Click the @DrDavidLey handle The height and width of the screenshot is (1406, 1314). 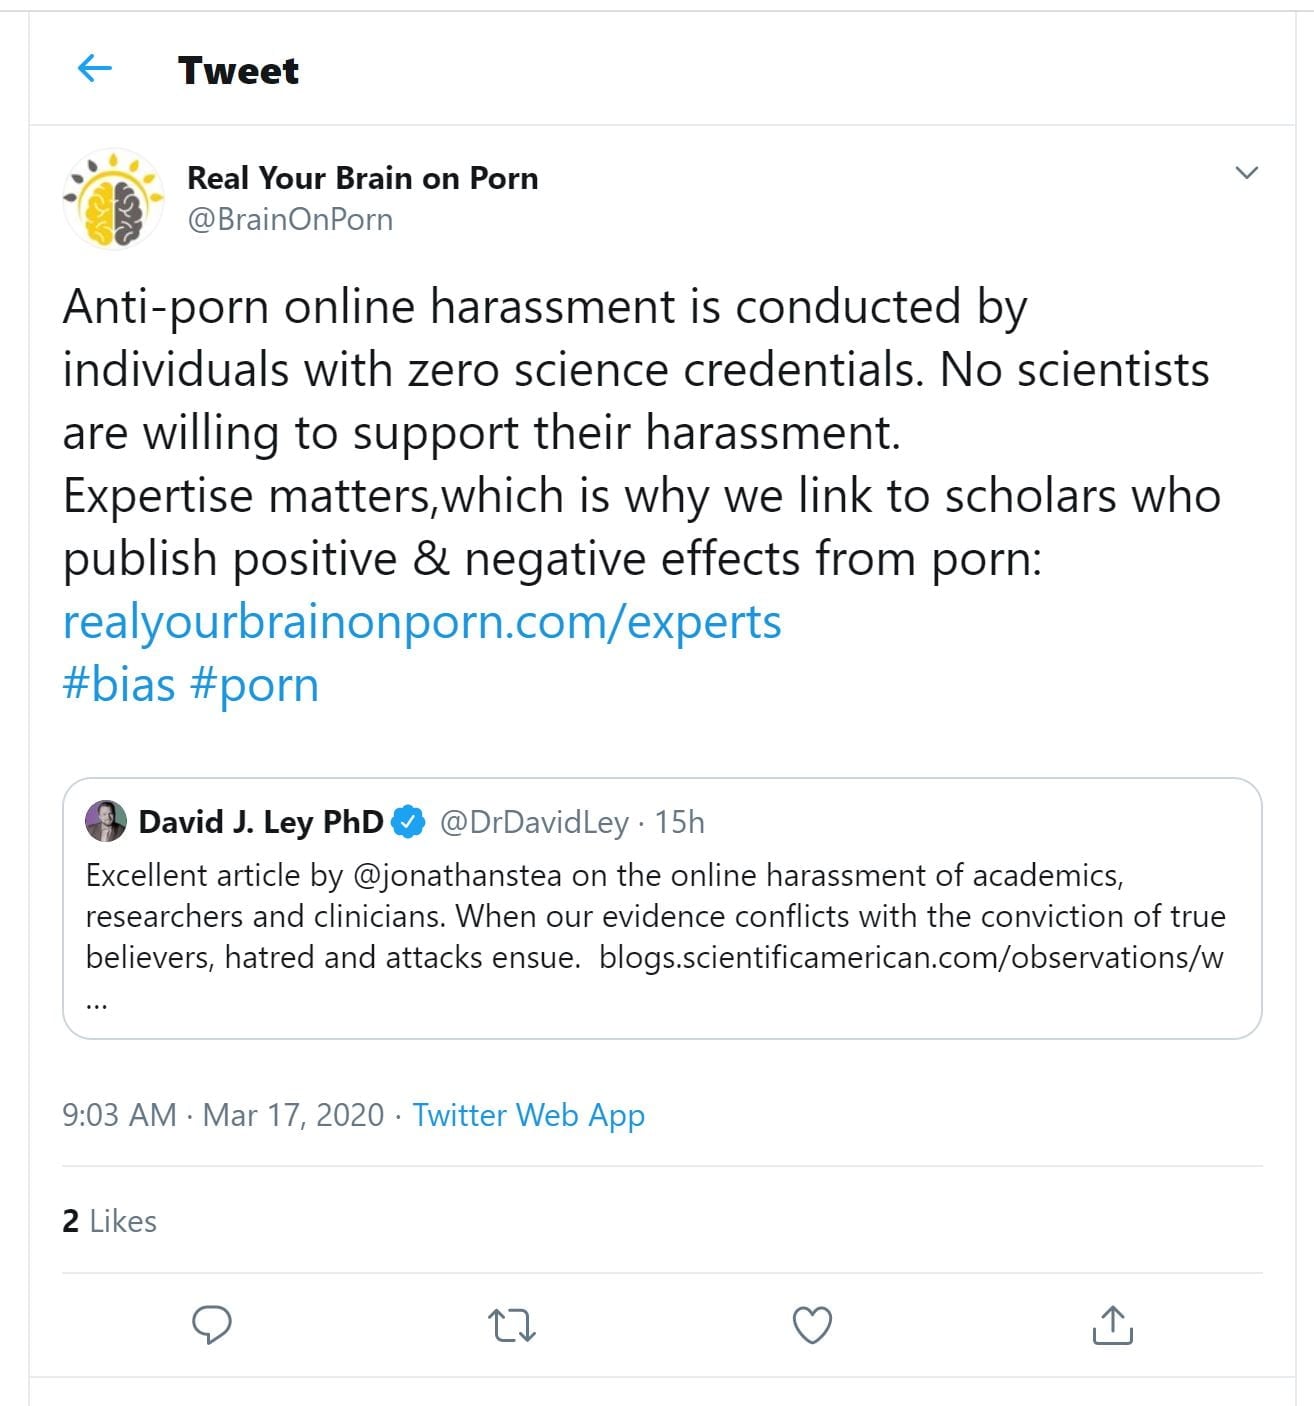(534, 822)
